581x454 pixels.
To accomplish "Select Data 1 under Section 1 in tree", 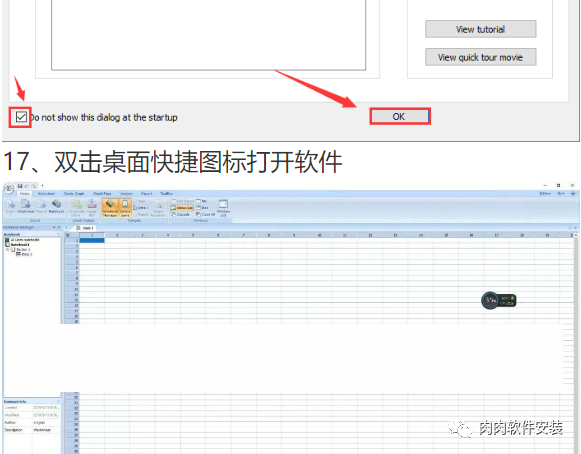I will [x=24, y=254].
